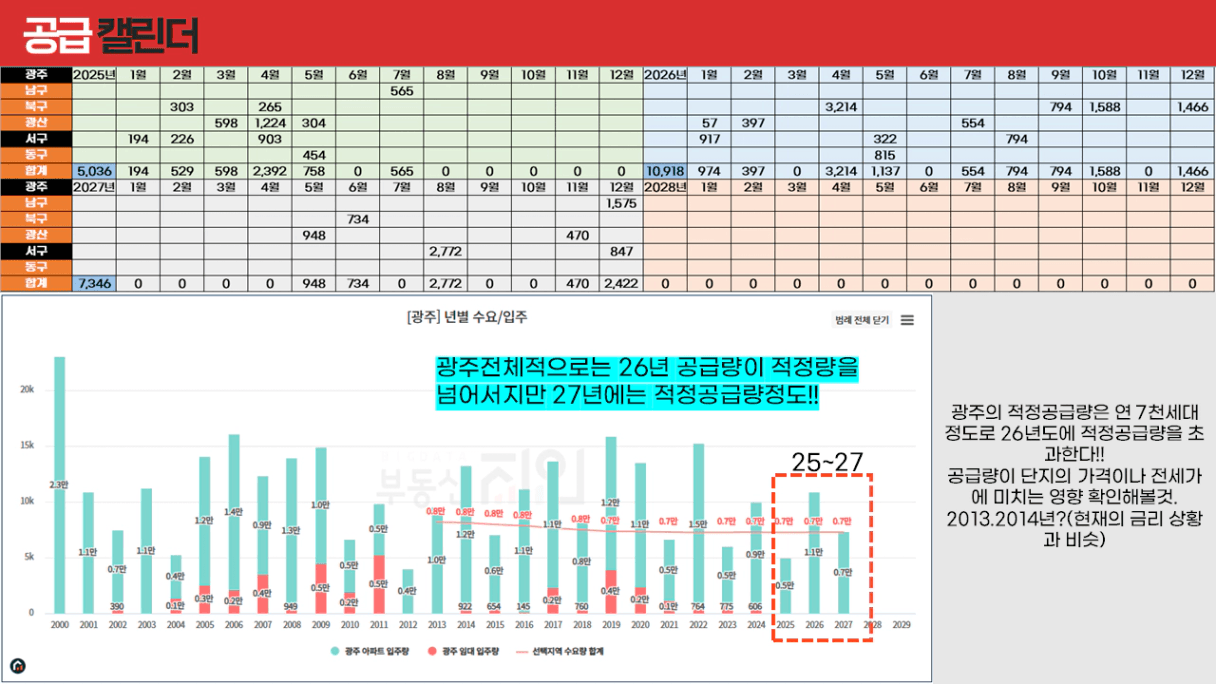The height and width of the screenshot is (684, 1216).
Task: Click the 범례 전체 닫기 button
Action: [862, 320]
